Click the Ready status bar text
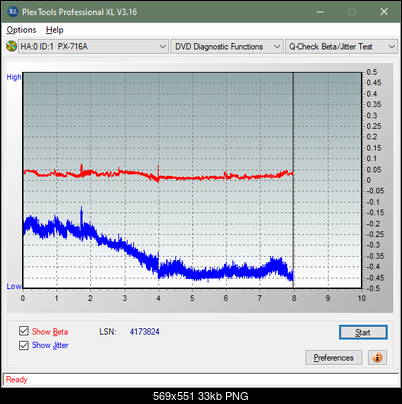 (x=17, y=380)
